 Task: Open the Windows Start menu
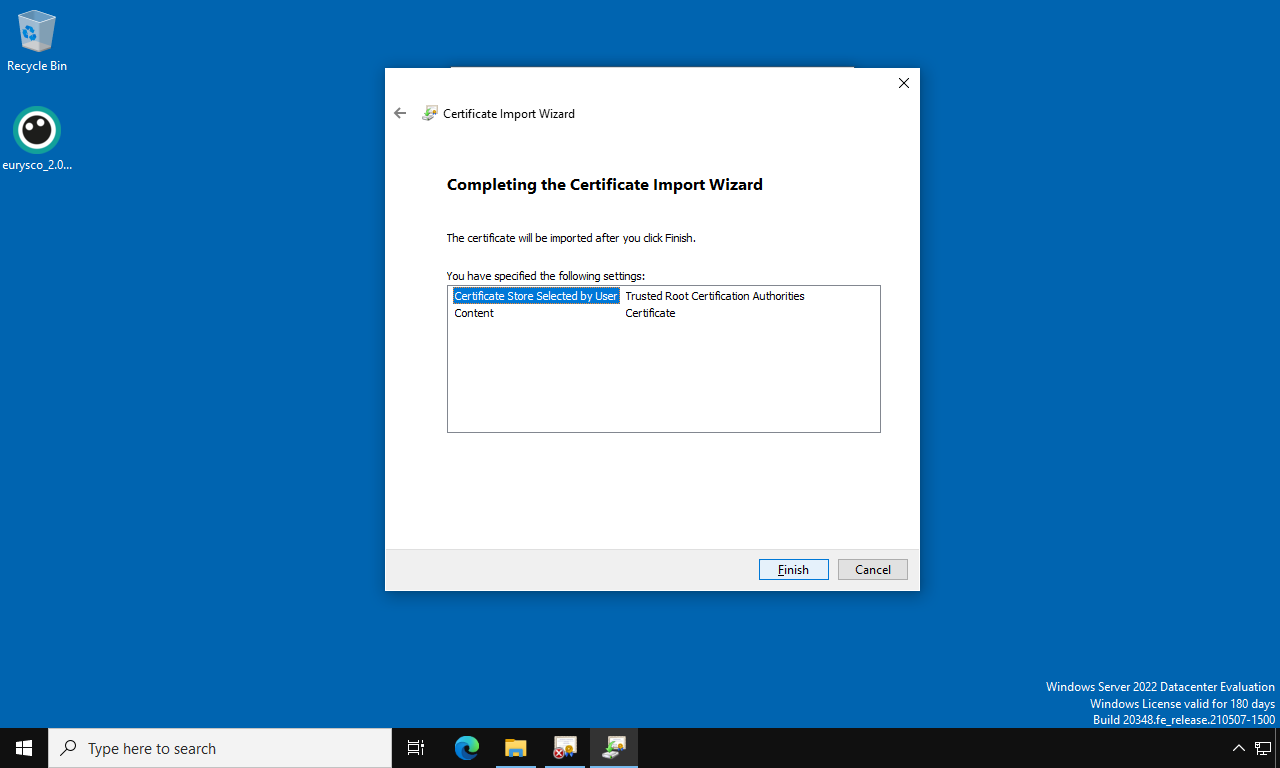24,748
